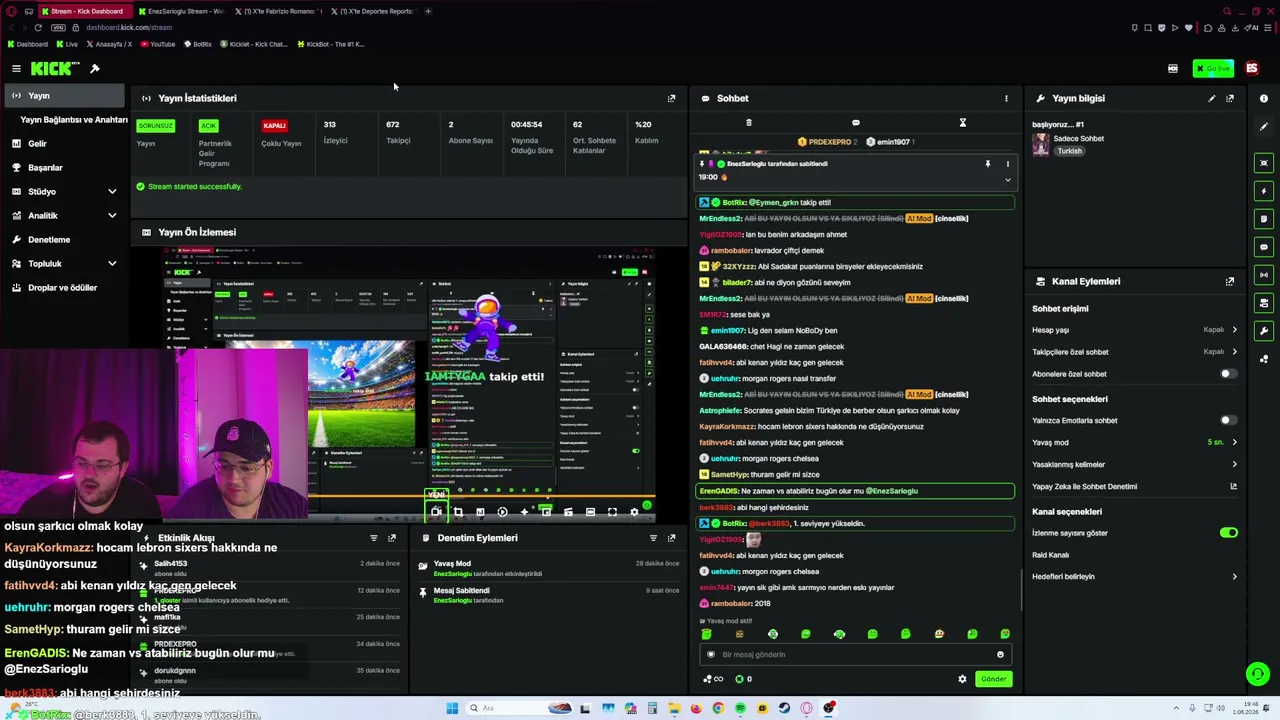The width and height of the screenshot is (1280, 720).
Task: Open Yapay Zeka ile Sohbet Denetimi link
Action: 1134,487
